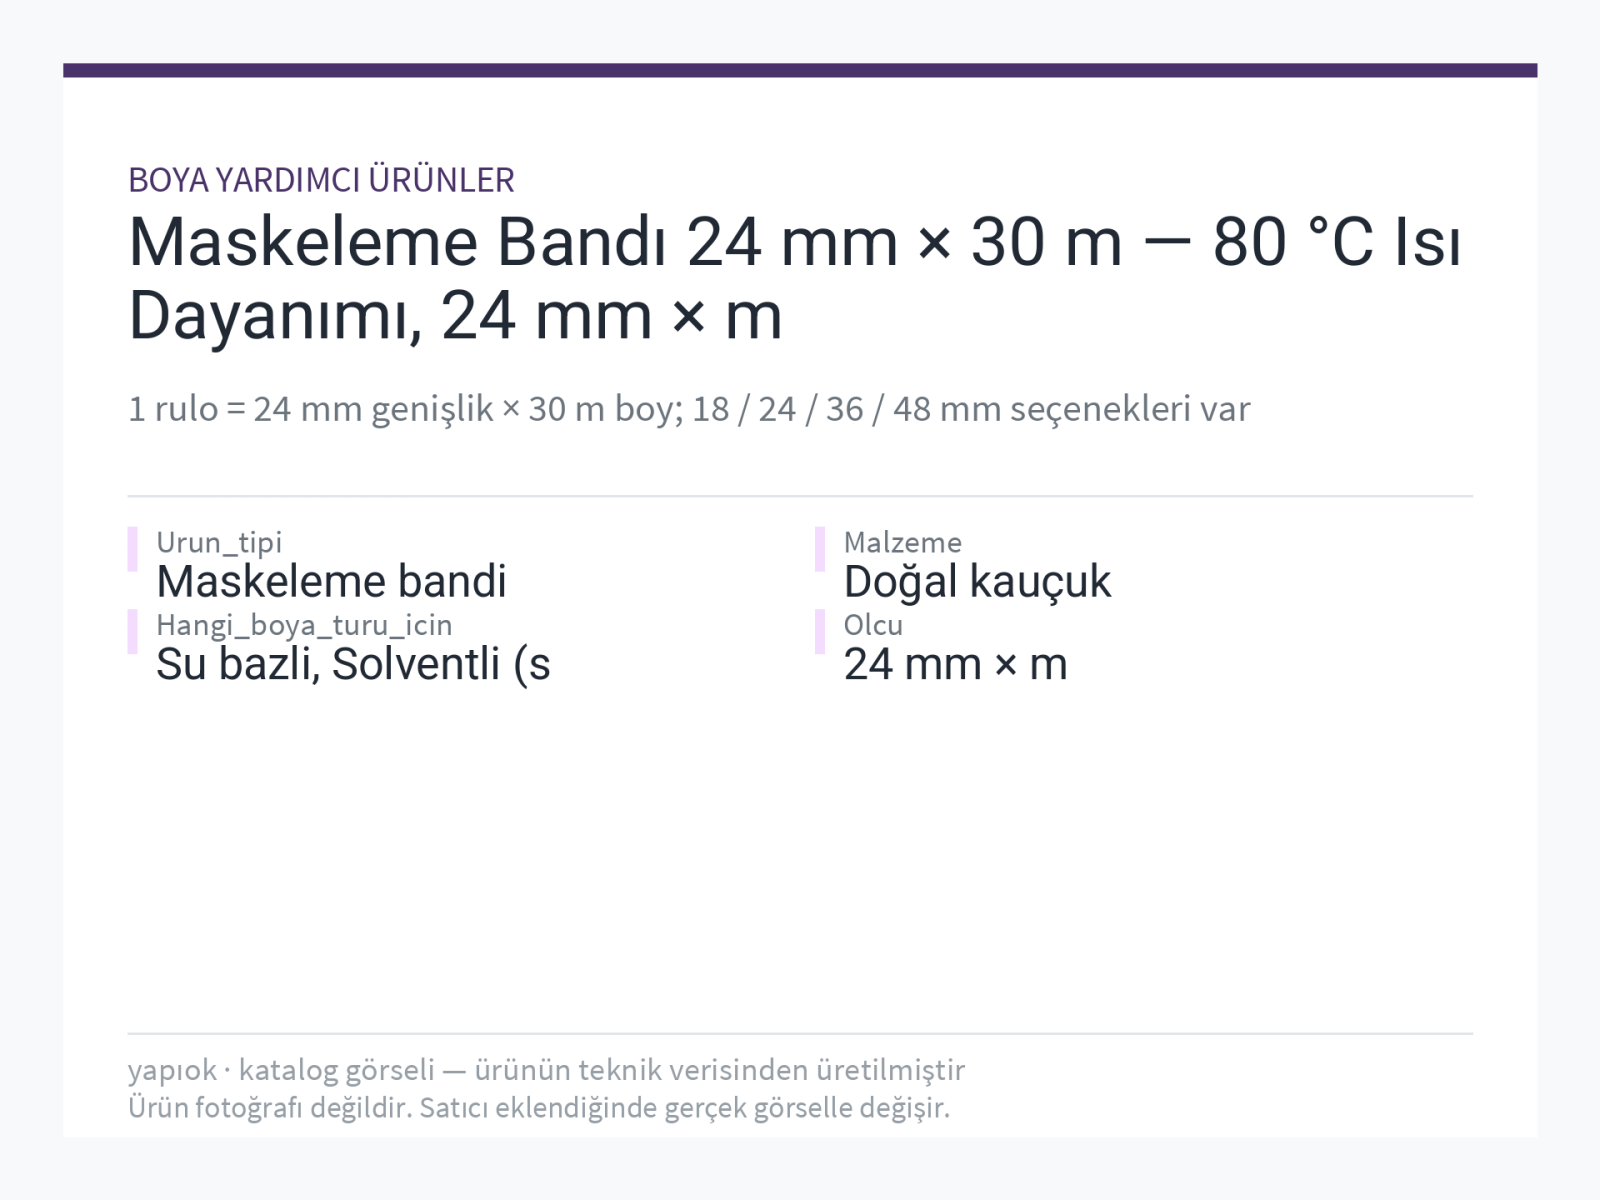
Task: Click the BOYA YARDIMCI ÜRÜNLER category label
Action: coord(321,180)
